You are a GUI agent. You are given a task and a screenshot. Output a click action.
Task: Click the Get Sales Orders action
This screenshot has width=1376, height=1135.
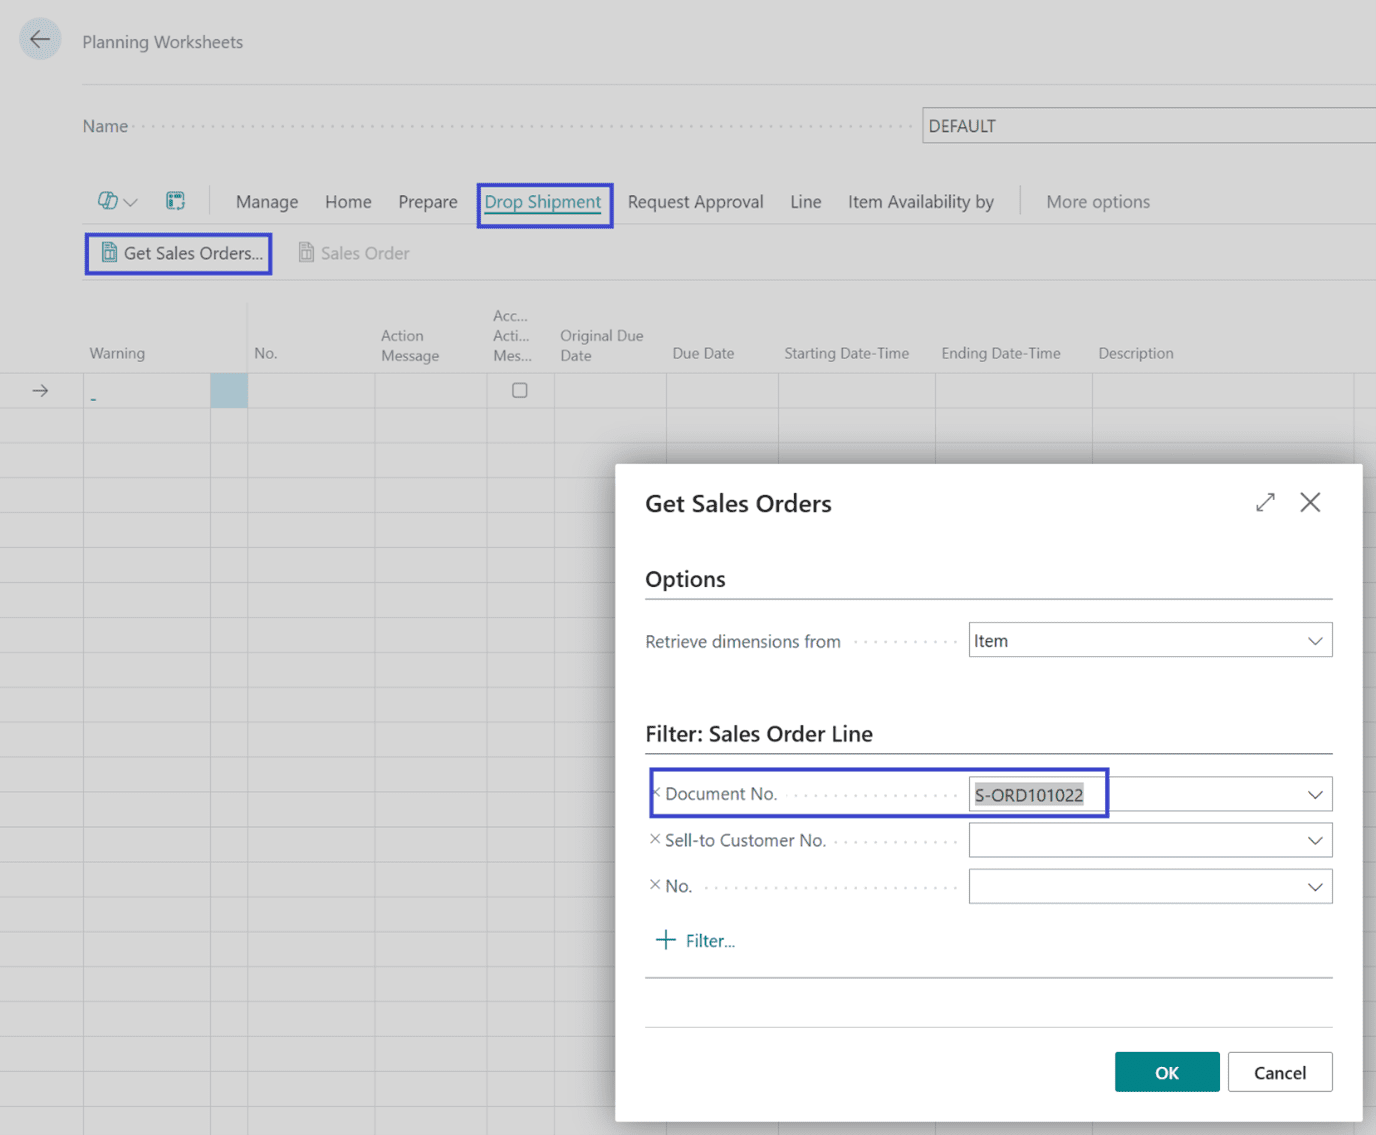pyautogui.click(x=180, y=254)
